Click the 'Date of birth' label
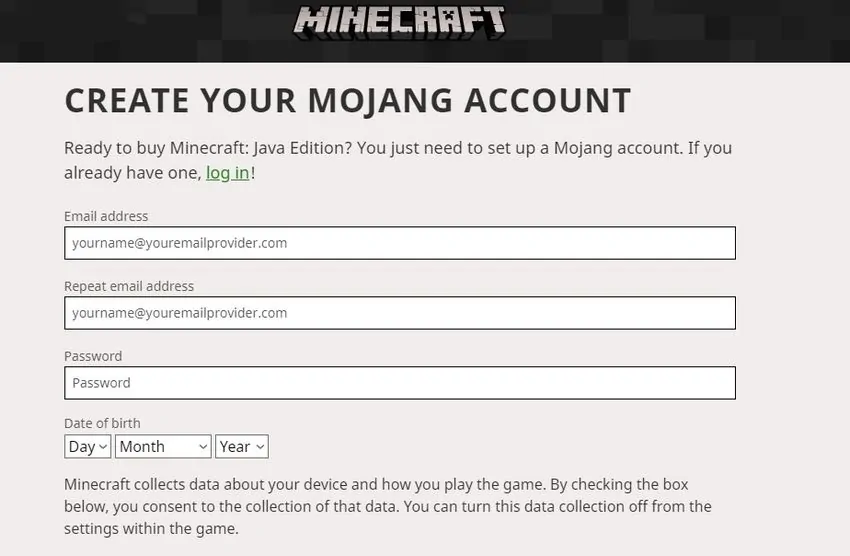The width and height of the screenshot is (850, 556). (102, 423)
